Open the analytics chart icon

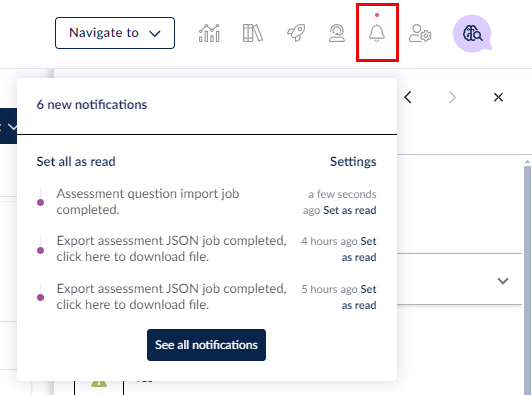(x=209, y=33)
